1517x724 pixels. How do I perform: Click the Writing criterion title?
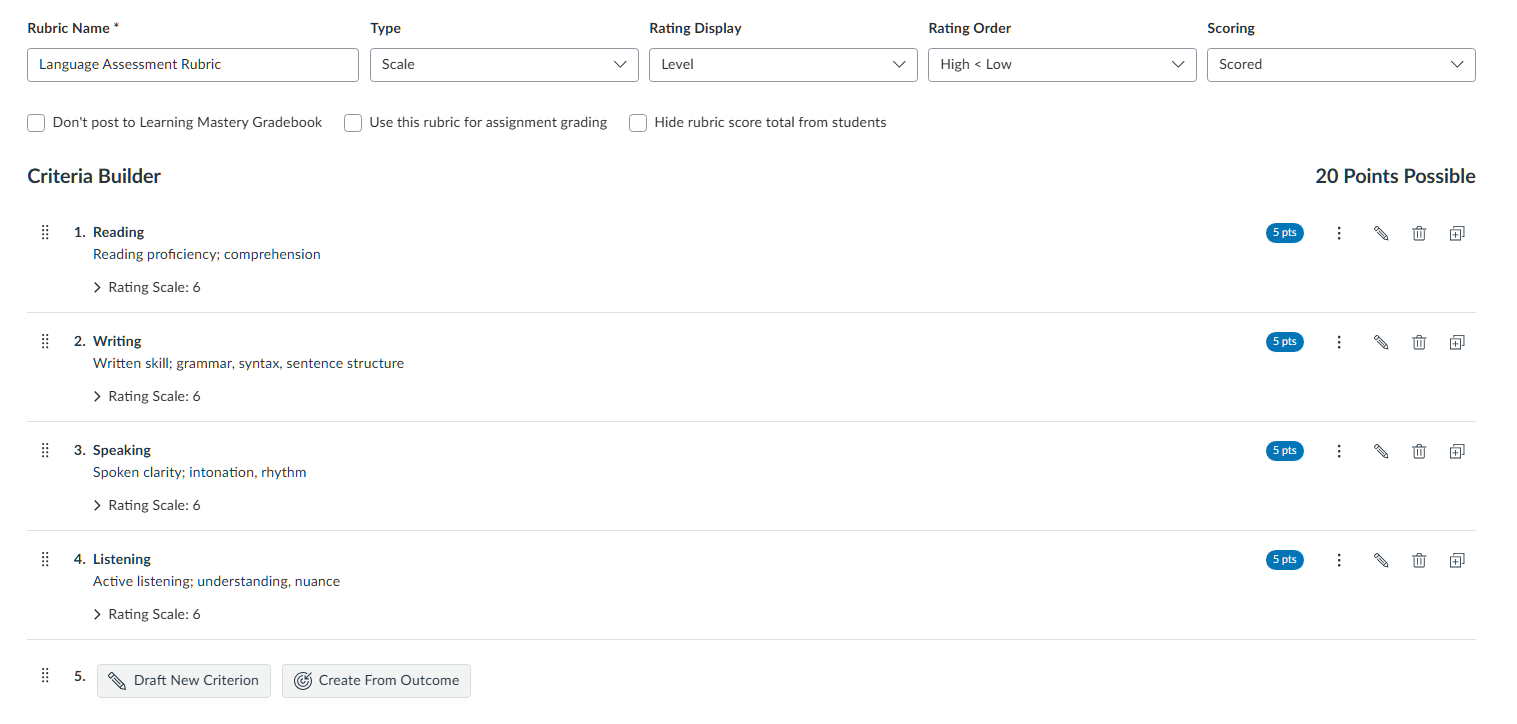pyautogui.click(x=117, y=341)
